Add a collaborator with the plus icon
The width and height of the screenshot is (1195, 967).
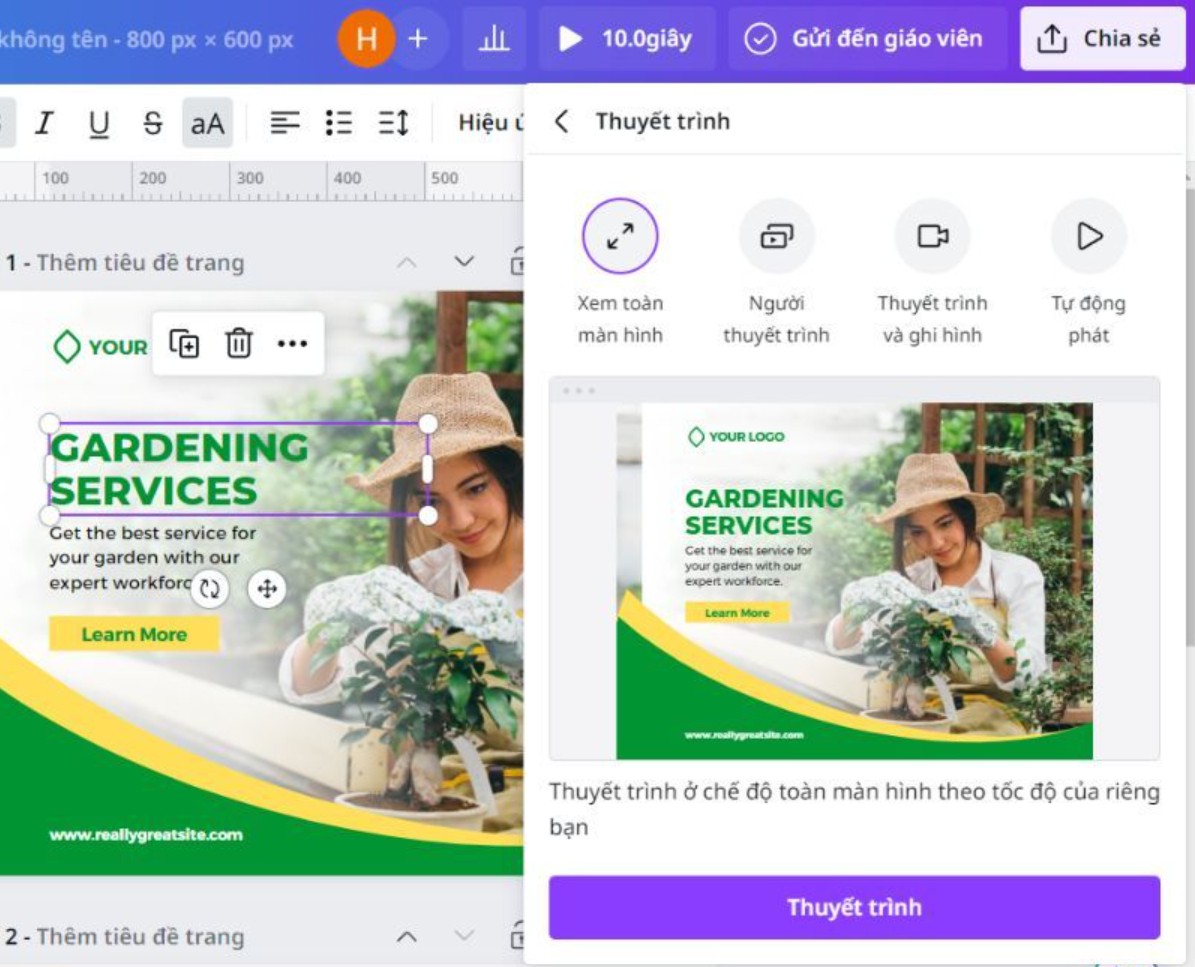(416, 38)
